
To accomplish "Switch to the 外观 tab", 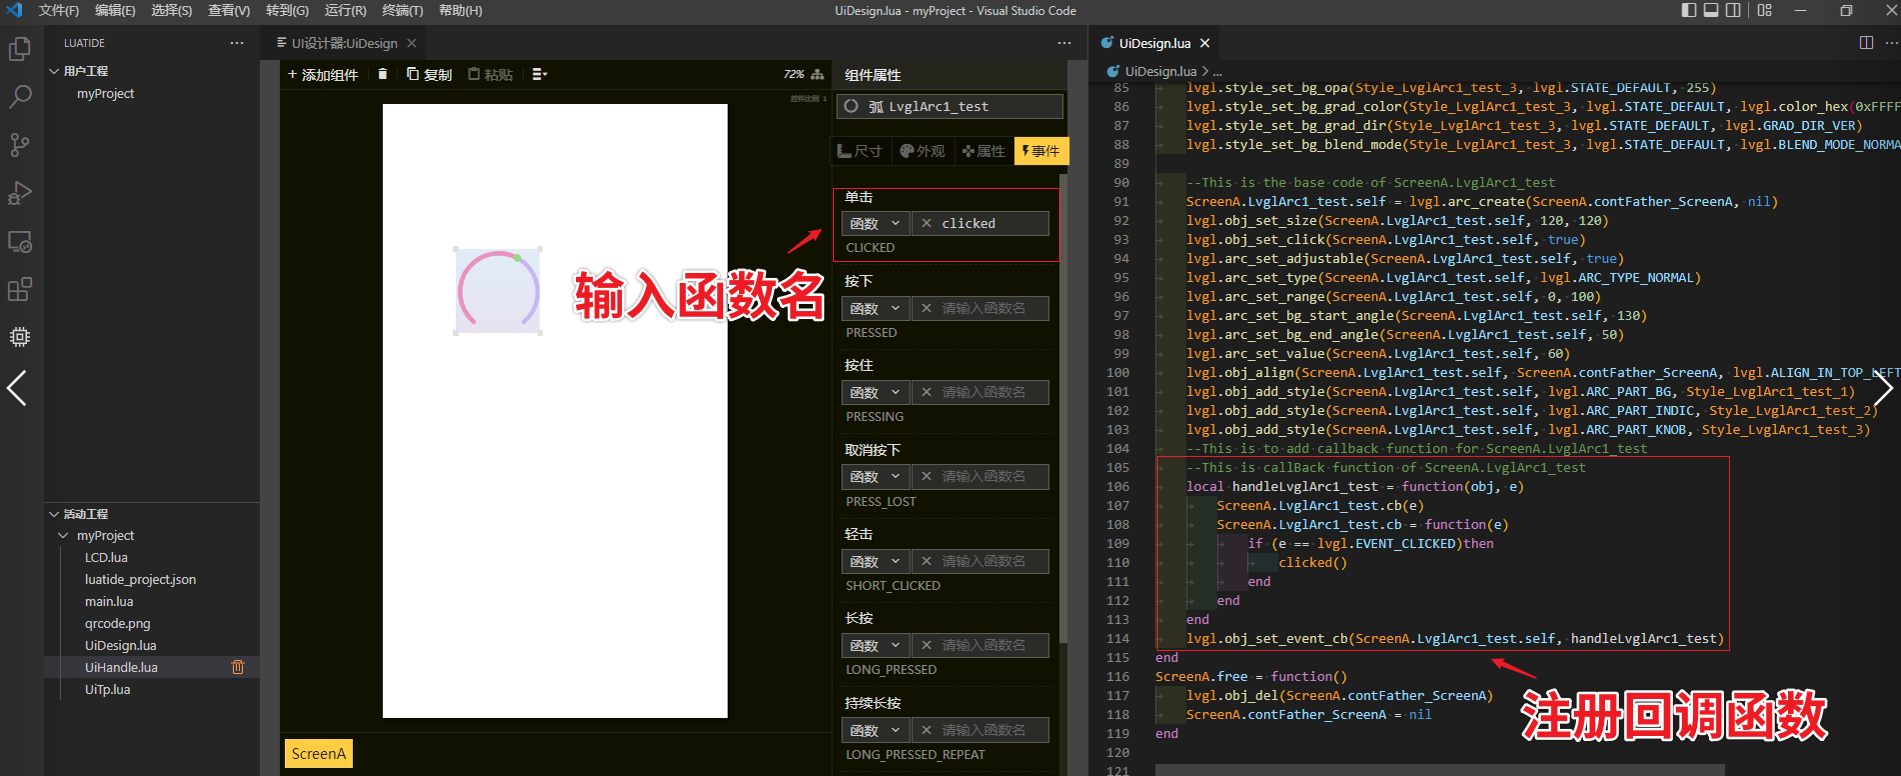I will [x=922, y=151].
